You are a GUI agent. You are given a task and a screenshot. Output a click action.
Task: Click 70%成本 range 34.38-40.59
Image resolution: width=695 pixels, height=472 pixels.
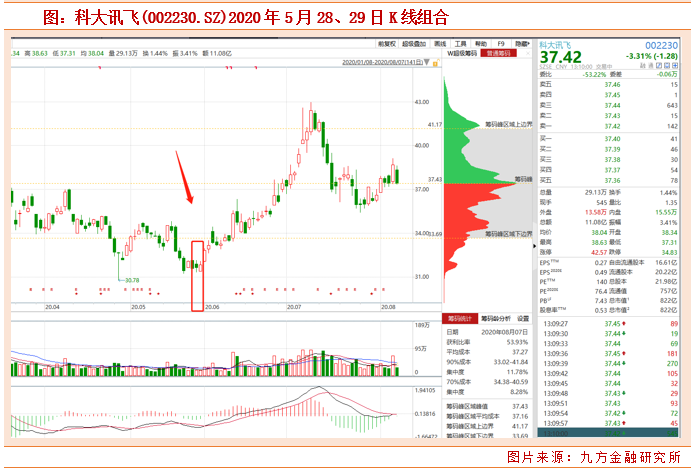tap(511, 382)
